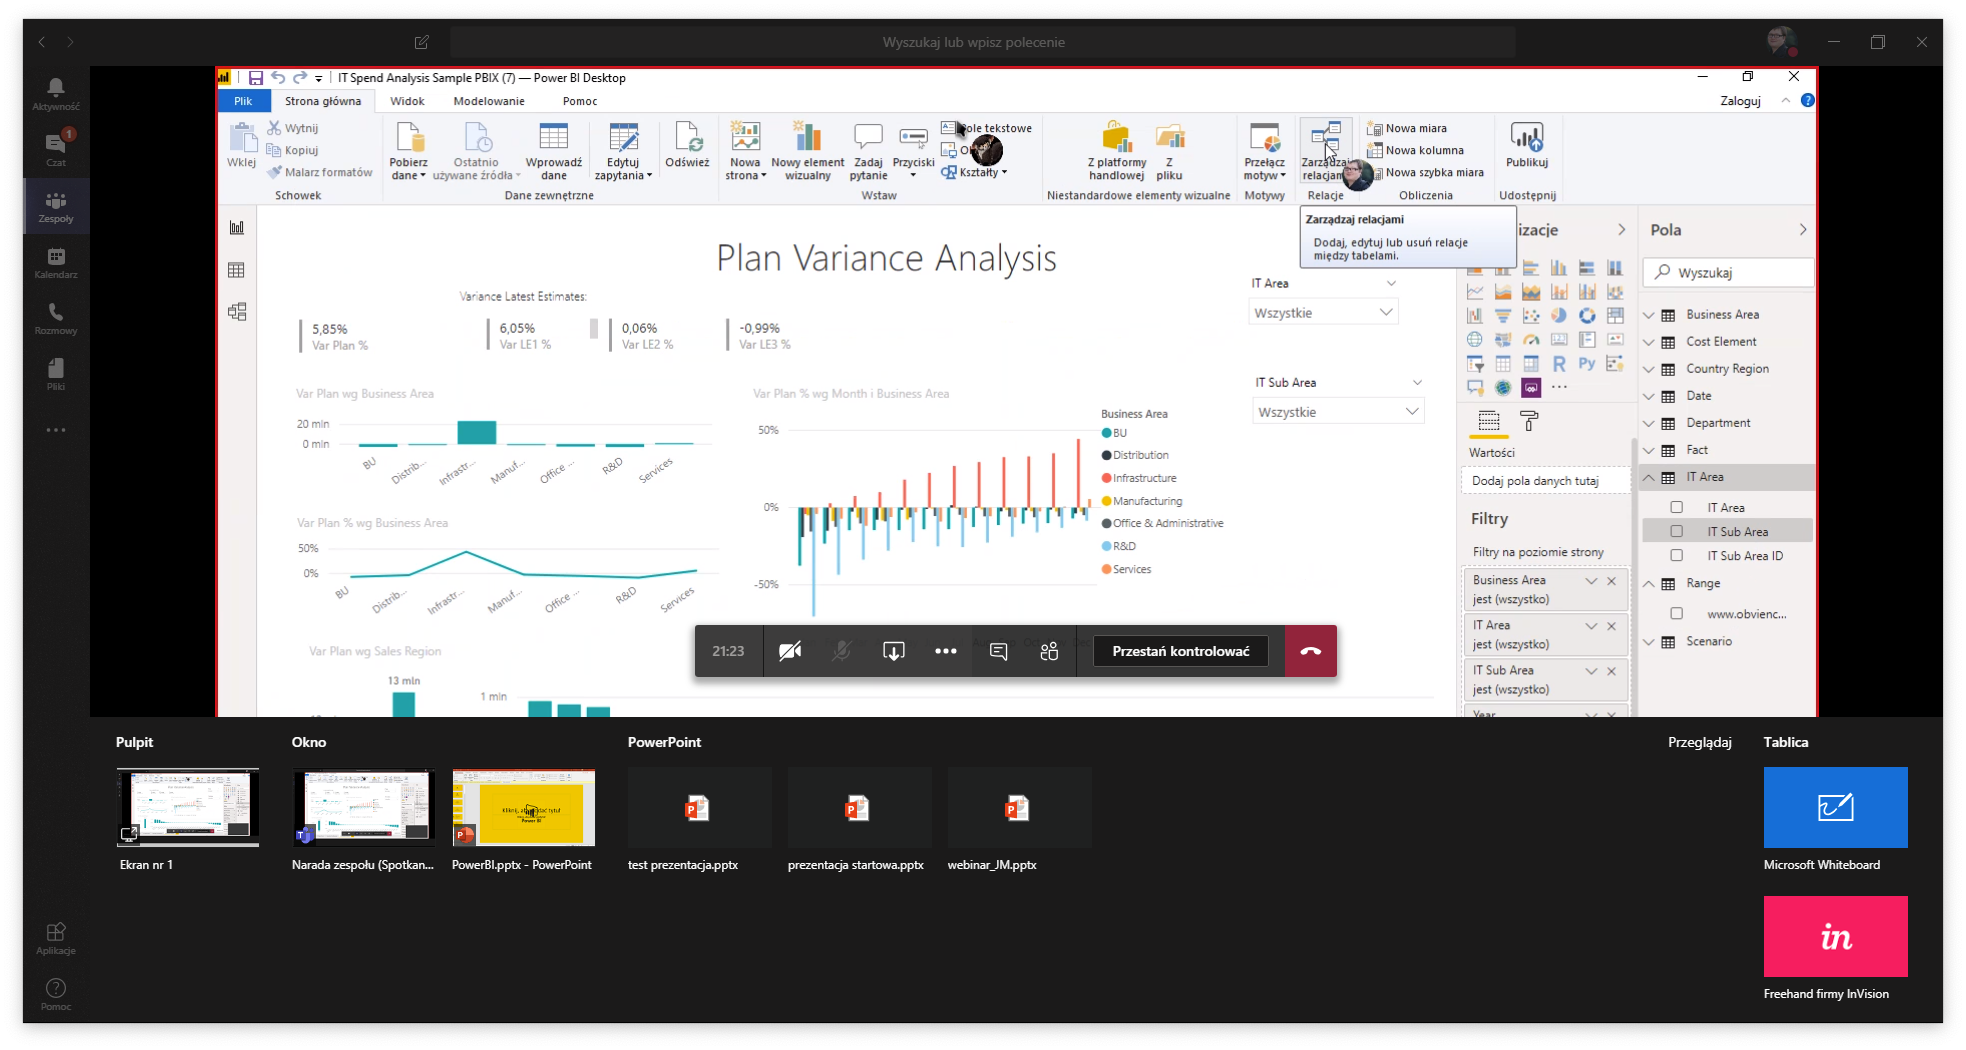This screenshot has height=1050, width=1966.
Task: Open Pomoc ribbon tab in Power BI
Action: pos(580,101)
